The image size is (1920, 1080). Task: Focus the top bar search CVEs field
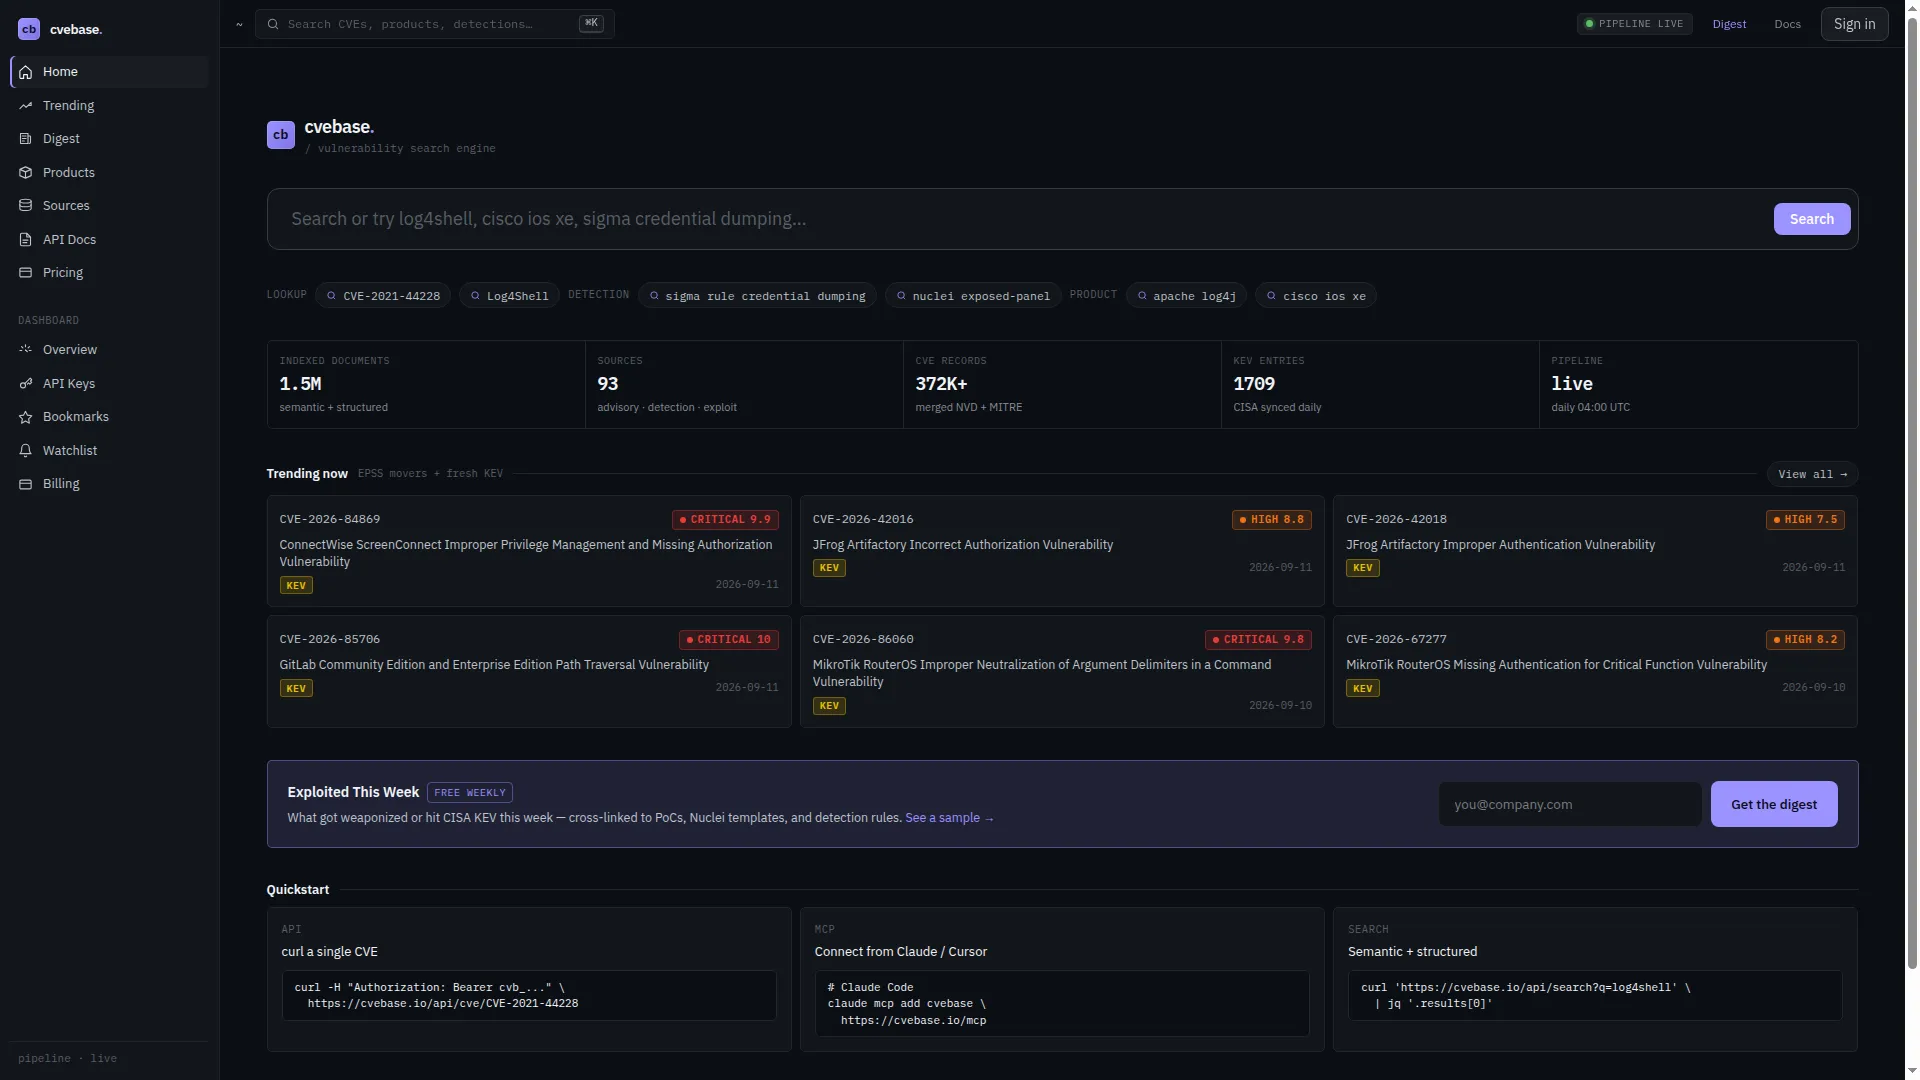point(434,24)
